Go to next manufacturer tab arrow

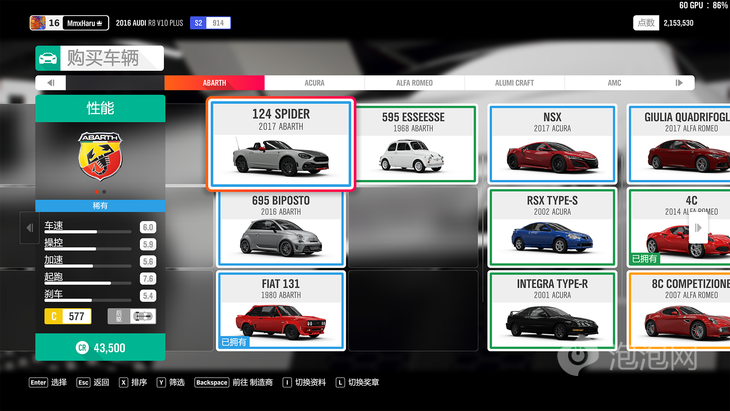tap(679, 83)
